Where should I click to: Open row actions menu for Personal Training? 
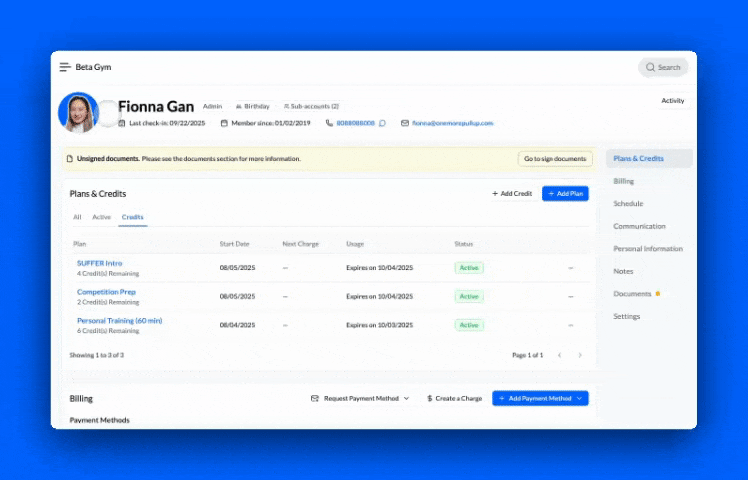(x=571, y=325)
